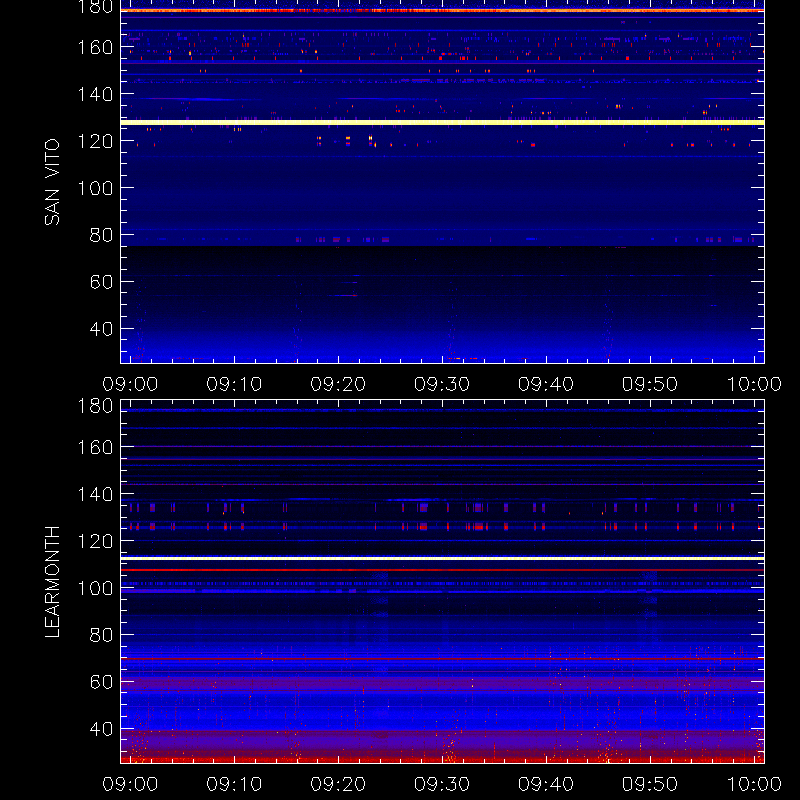Pick the 80 tick label on Learmonth plot

[101, 635]
